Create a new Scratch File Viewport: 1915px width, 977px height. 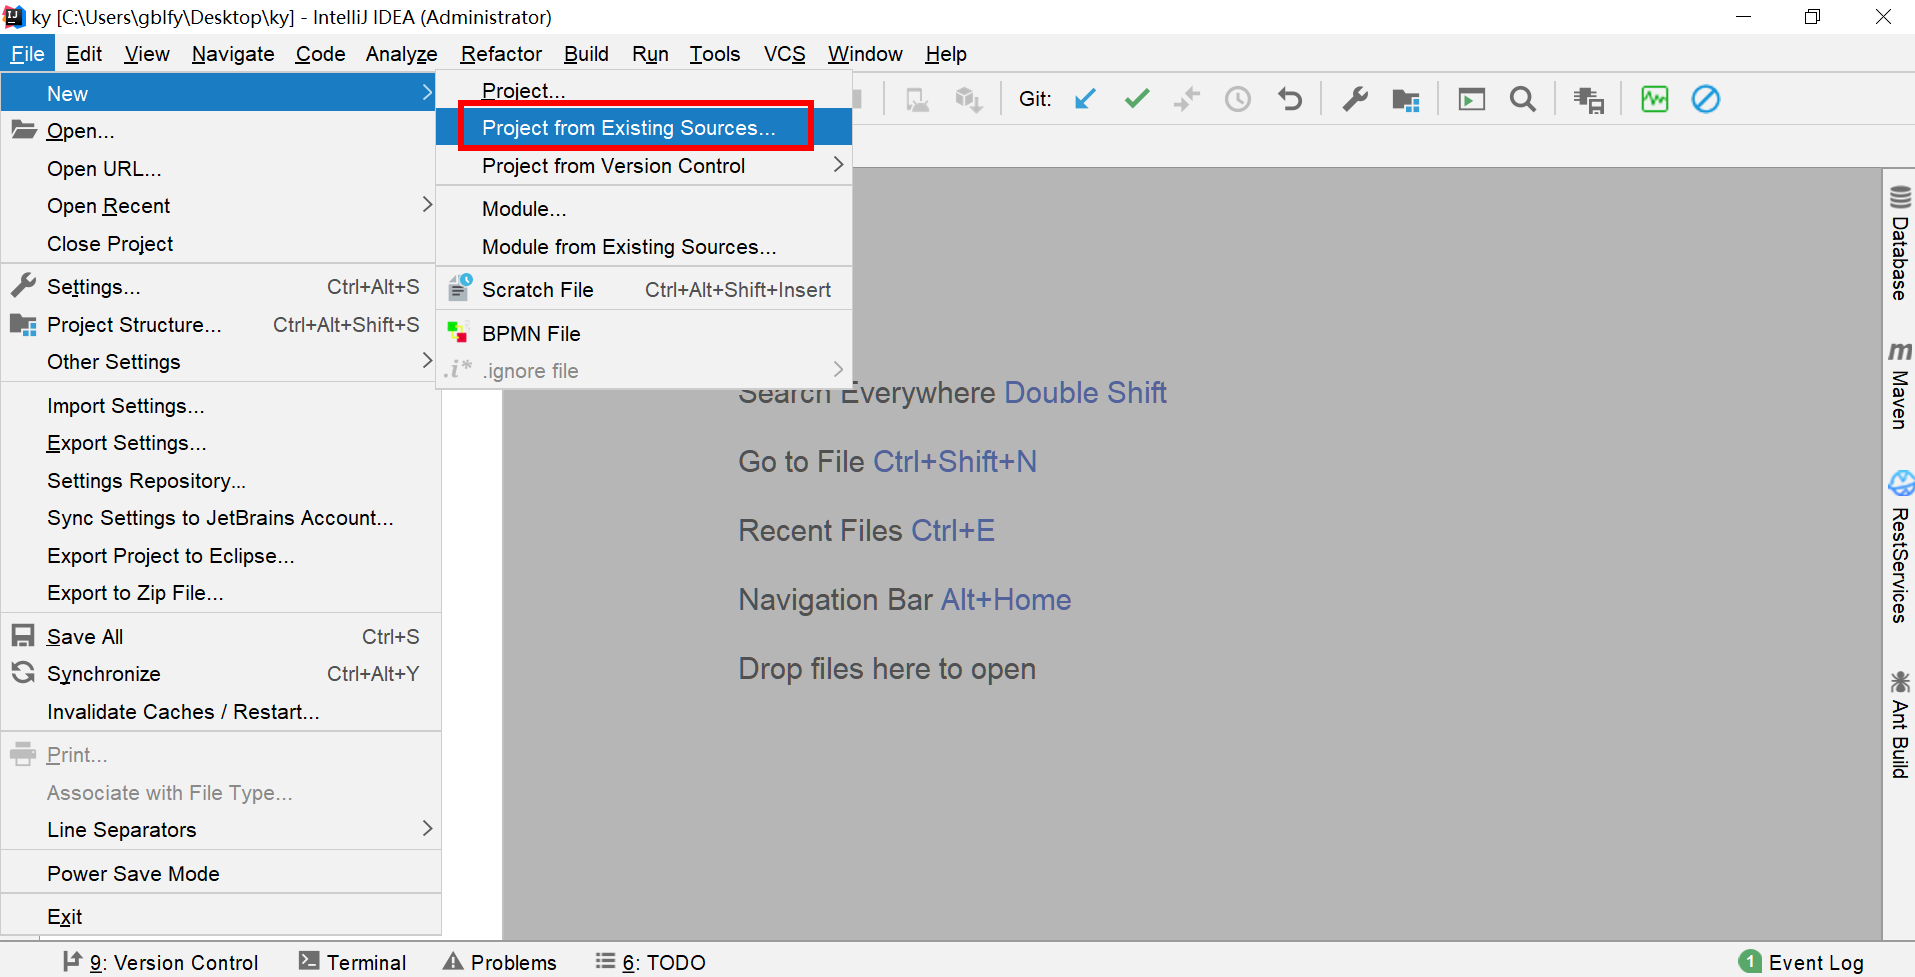(x=644, y=290)
